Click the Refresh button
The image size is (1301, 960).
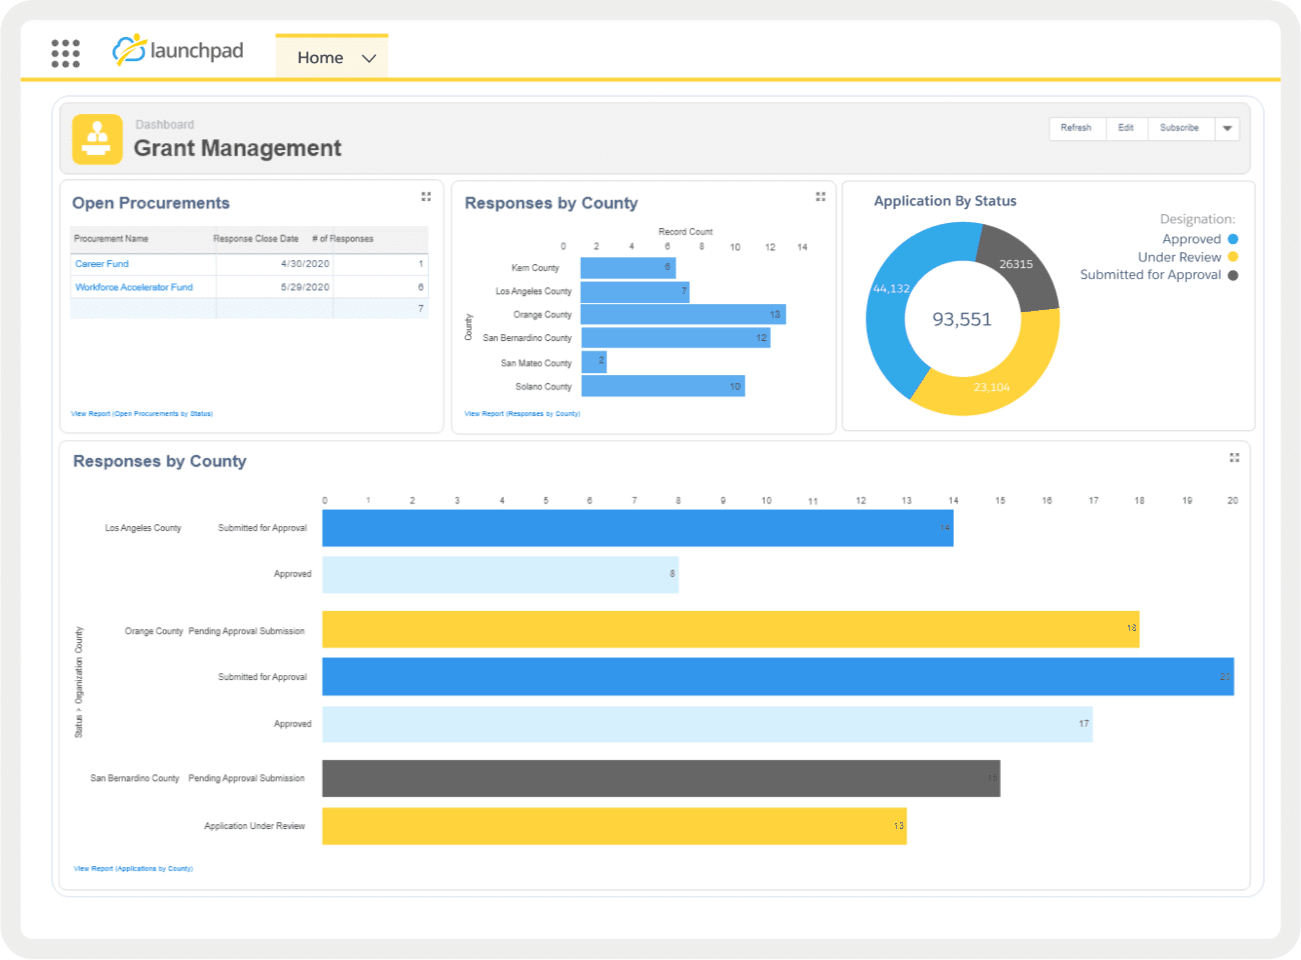(x=1076, y=128)
